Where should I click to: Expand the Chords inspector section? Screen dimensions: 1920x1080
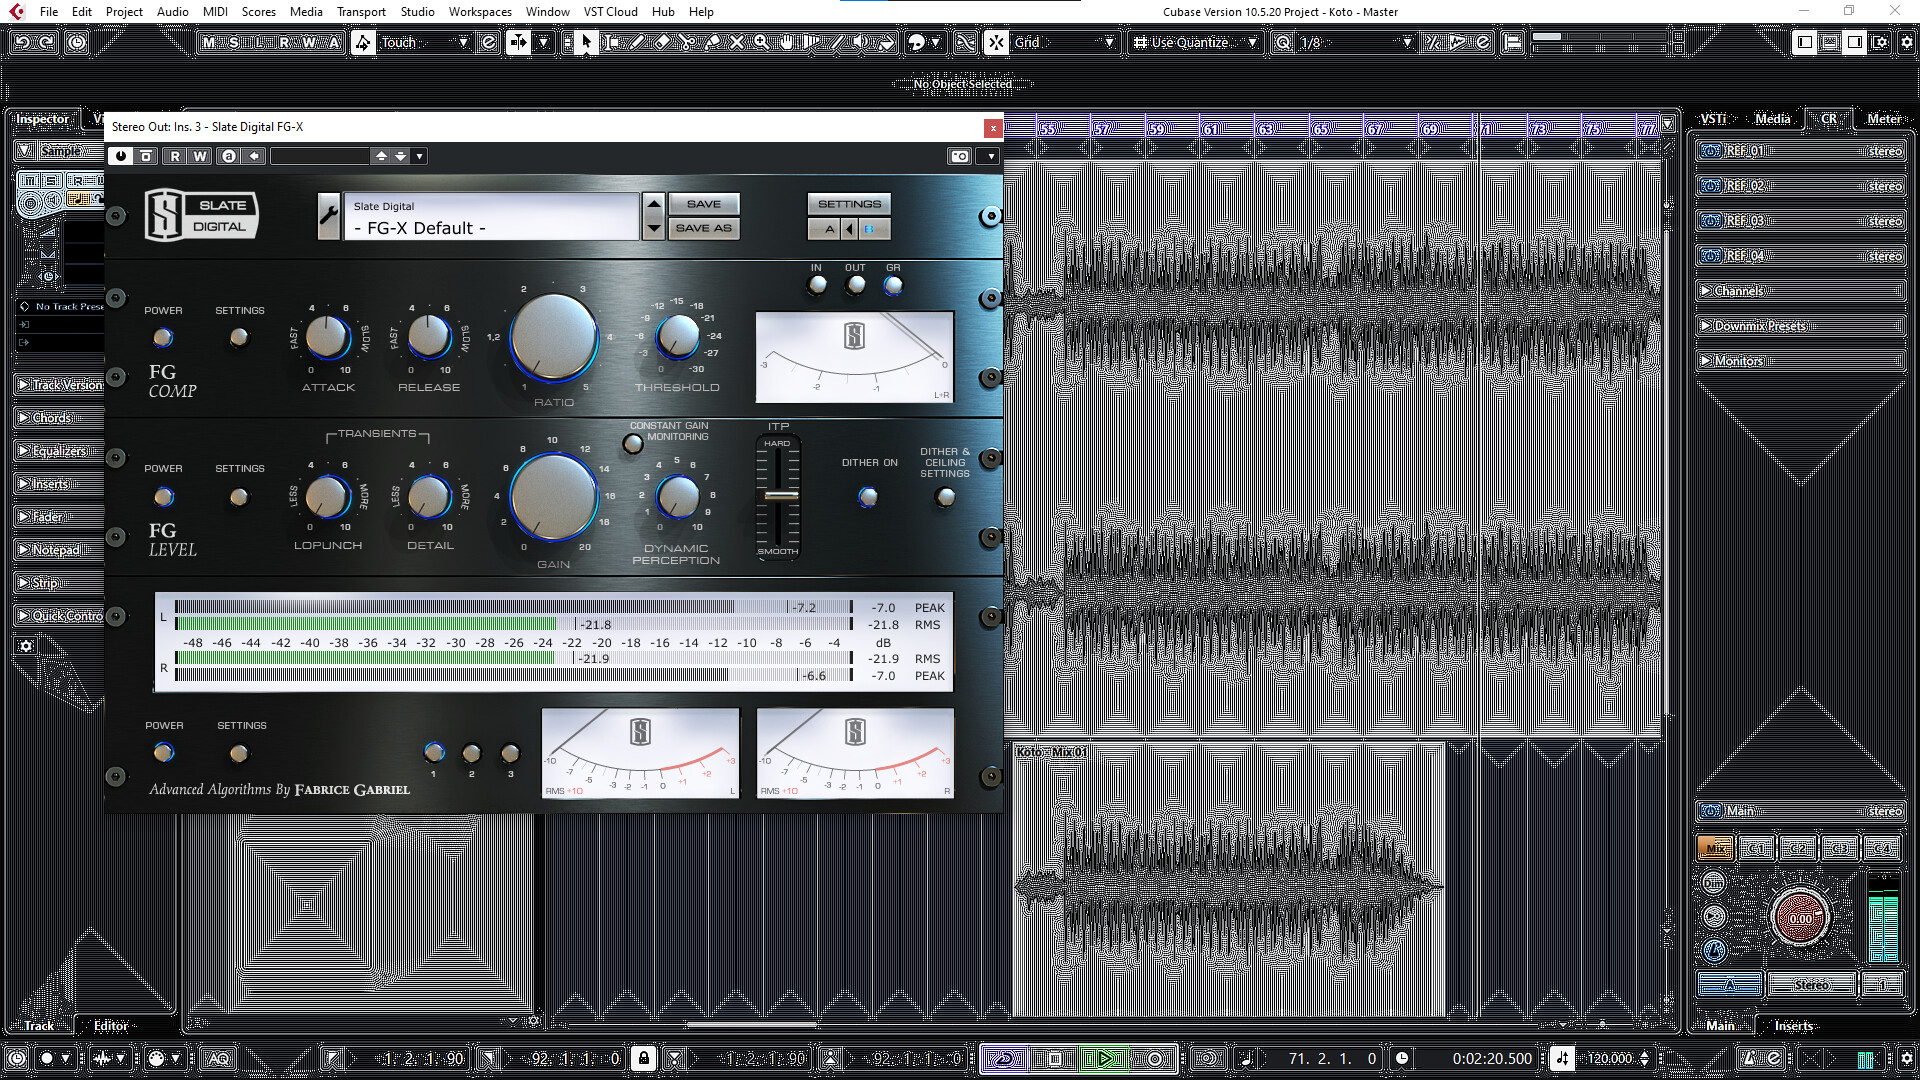[59, 418]
